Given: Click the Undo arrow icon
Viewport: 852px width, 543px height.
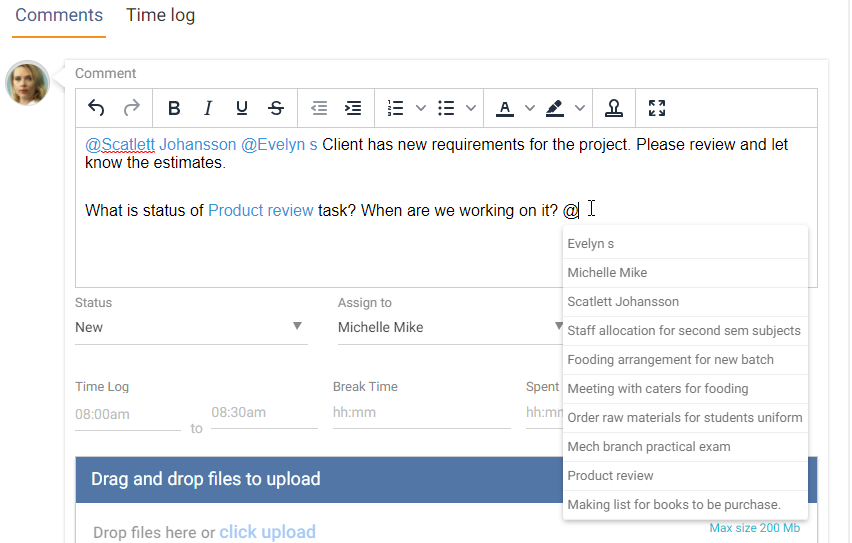Looking at the screenshot, I should pyautogui.click(x=96, y=108).
